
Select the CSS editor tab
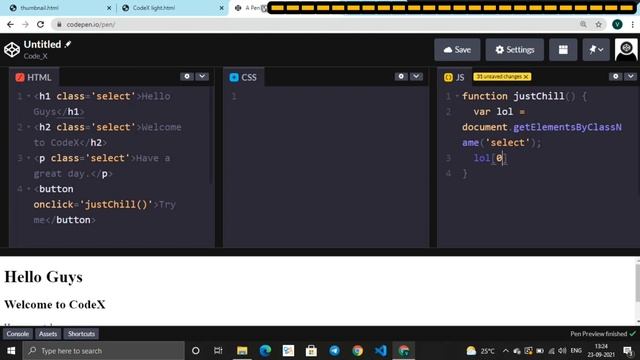pos(243,77)
